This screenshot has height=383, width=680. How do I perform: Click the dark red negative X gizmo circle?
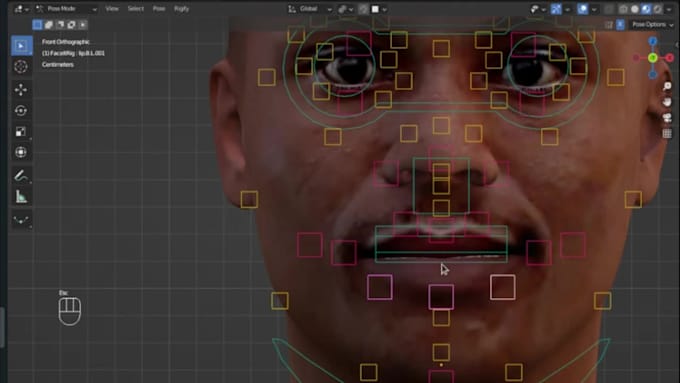tap(636, 58)
